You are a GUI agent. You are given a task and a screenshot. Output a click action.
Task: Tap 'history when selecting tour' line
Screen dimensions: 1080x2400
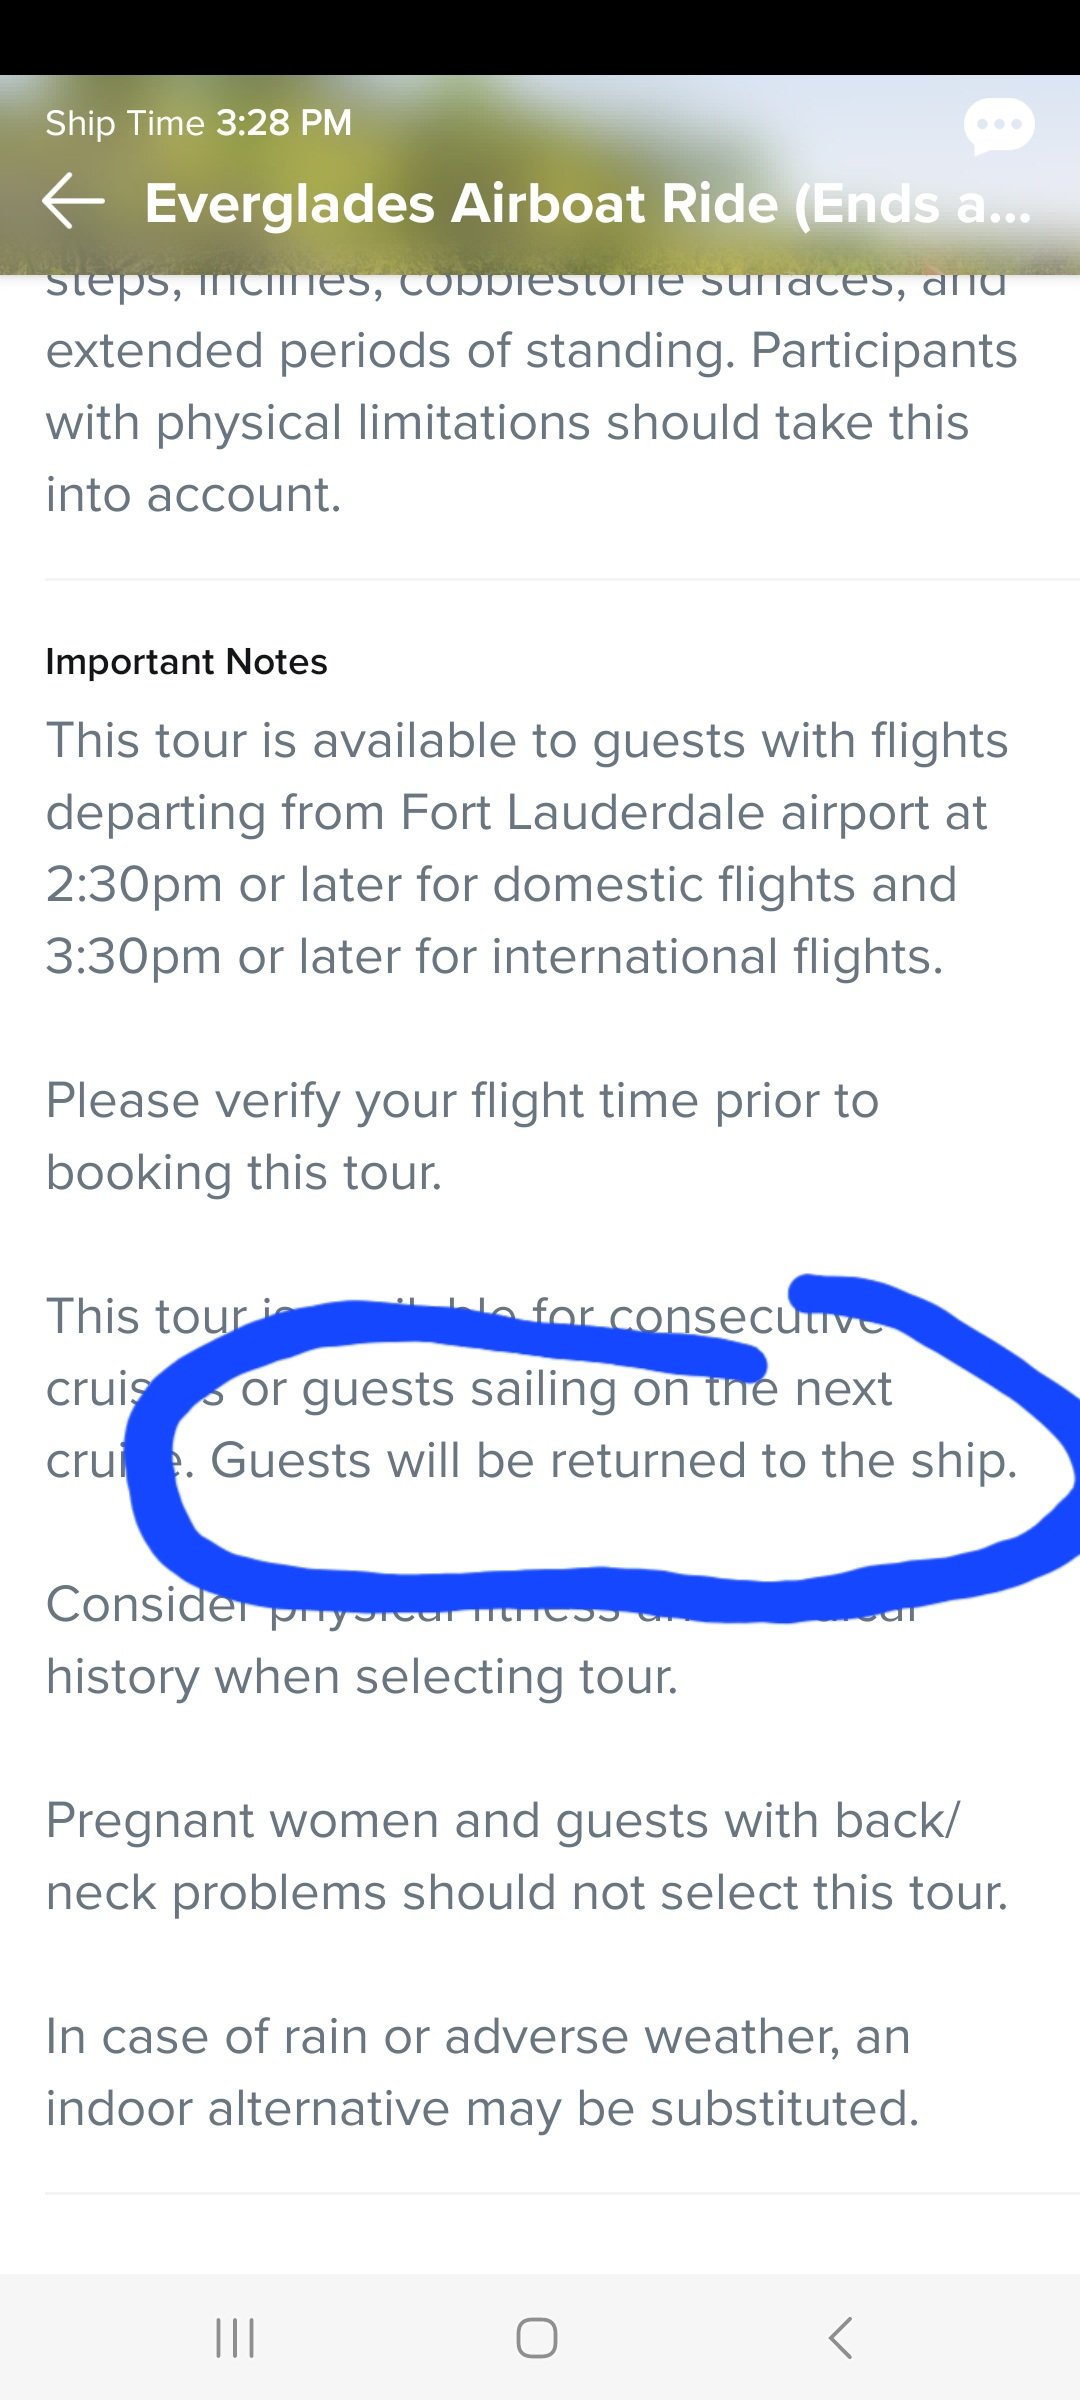(362, 1677)
